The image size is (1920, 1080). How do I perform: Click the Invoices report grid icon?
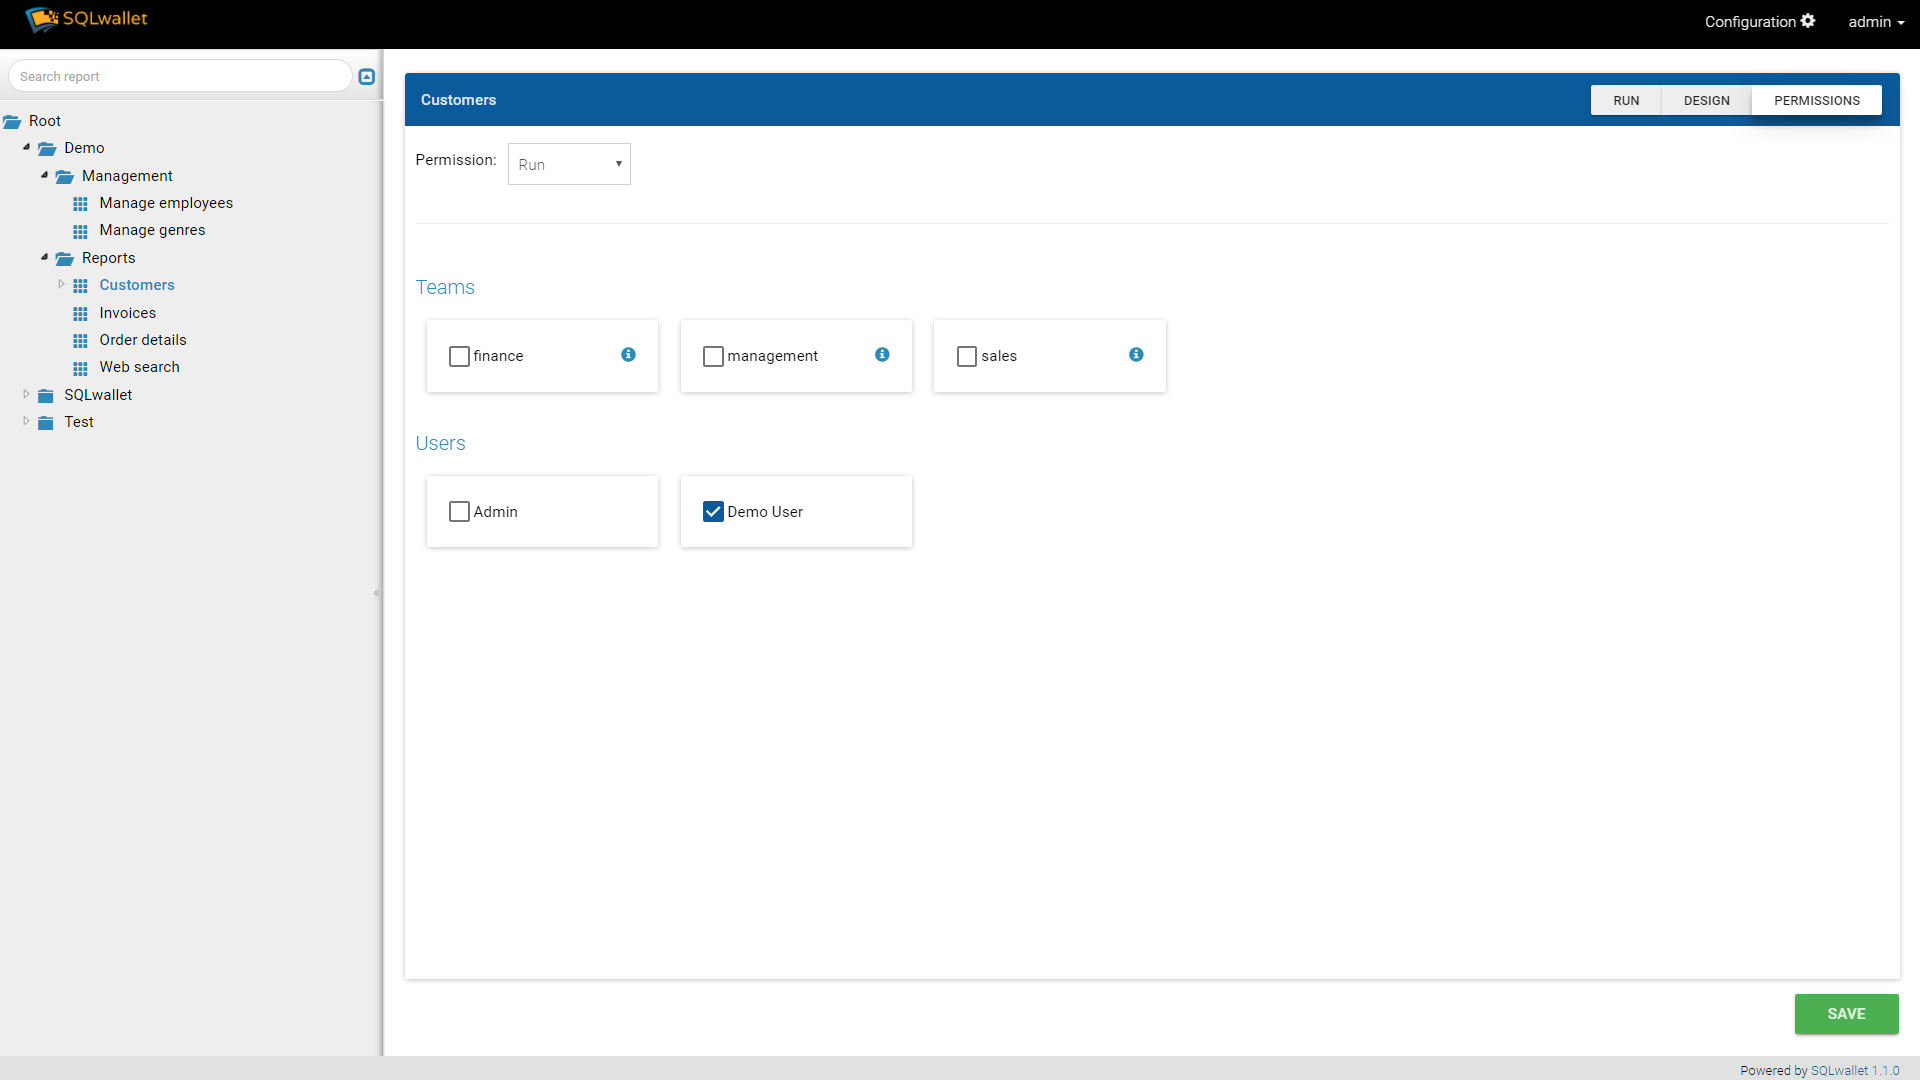tap(81, 314)
